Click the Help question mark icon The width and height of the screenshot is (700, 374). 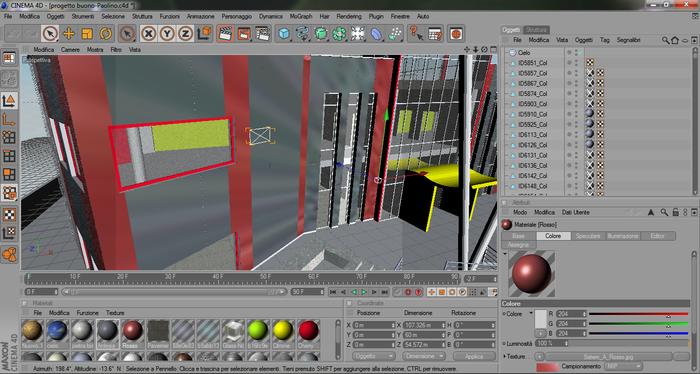pyautogui.click(x=416, y=33)
